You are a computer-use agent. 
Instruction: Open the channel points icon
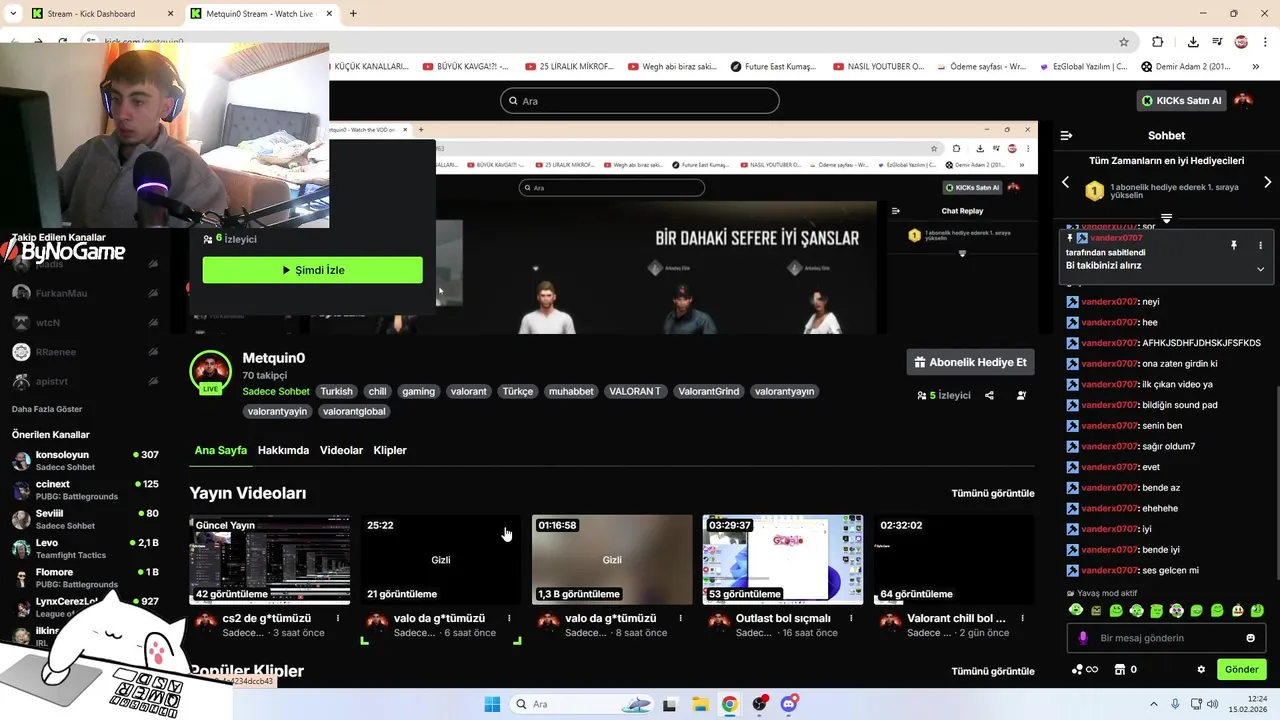coord(1078,669)
